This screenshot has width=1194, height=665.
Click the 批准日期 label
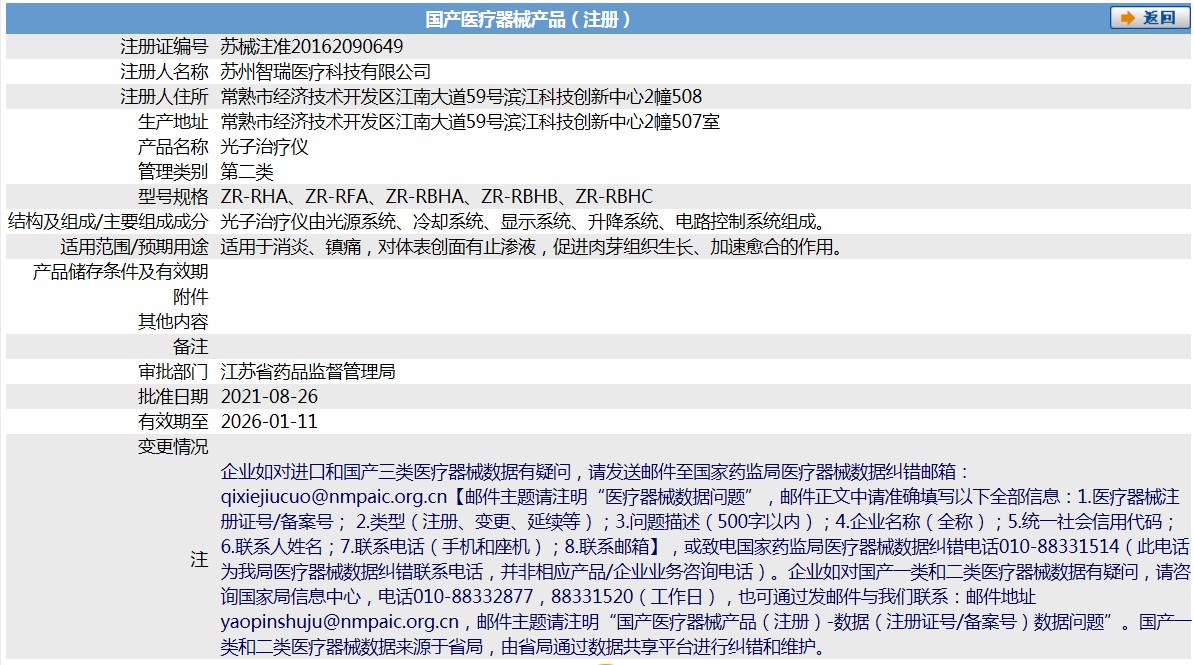click(x=173, y=397)
